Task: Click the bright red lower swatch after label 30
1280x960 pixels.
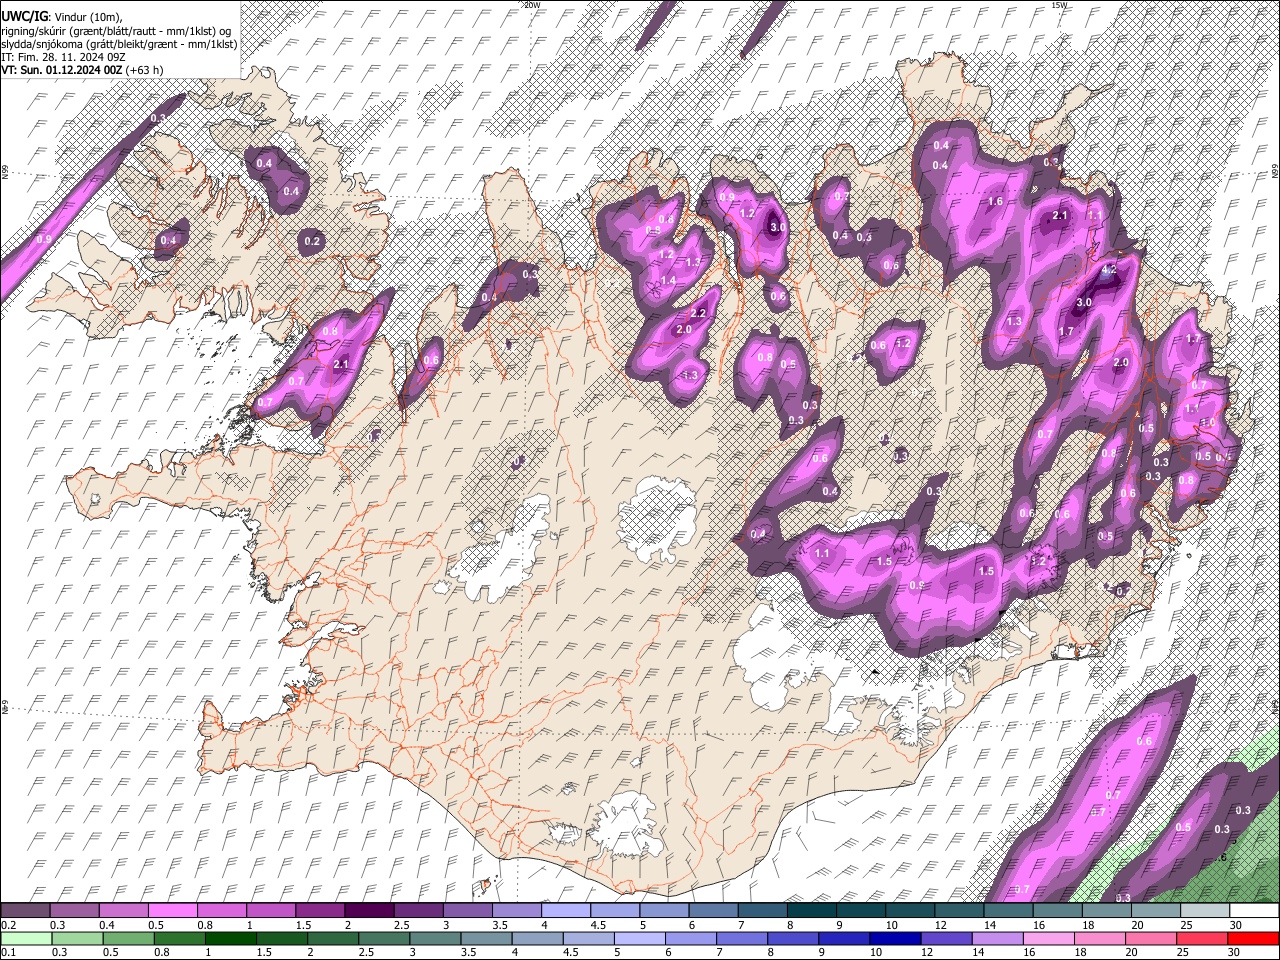Action: click(1253, 938)
